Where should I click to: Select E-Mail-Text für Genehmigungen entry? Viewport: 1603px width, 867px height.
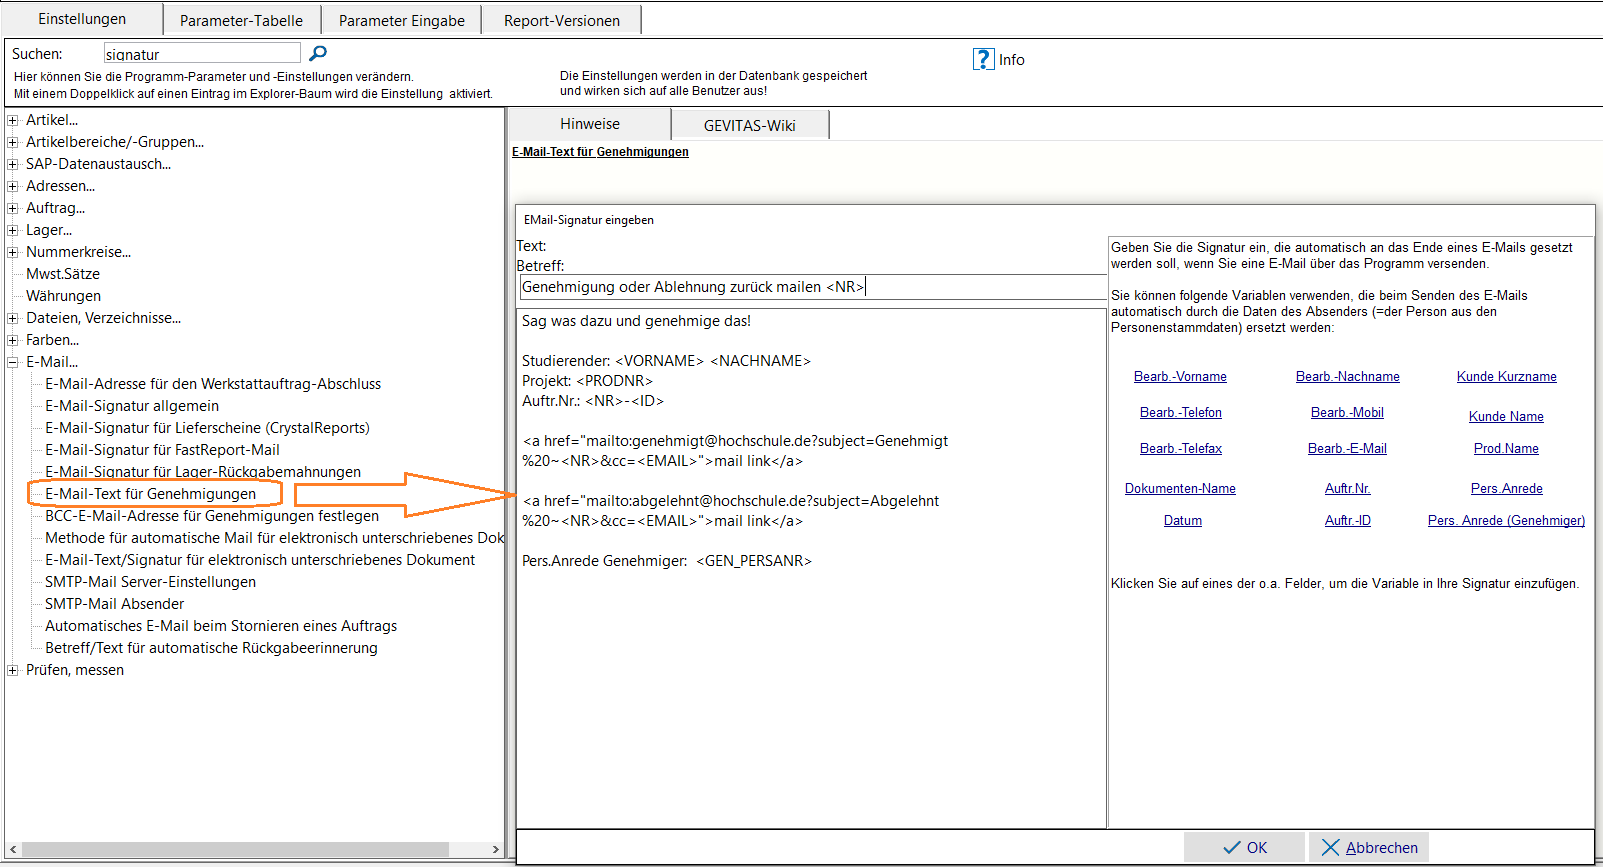click(150, 494)
